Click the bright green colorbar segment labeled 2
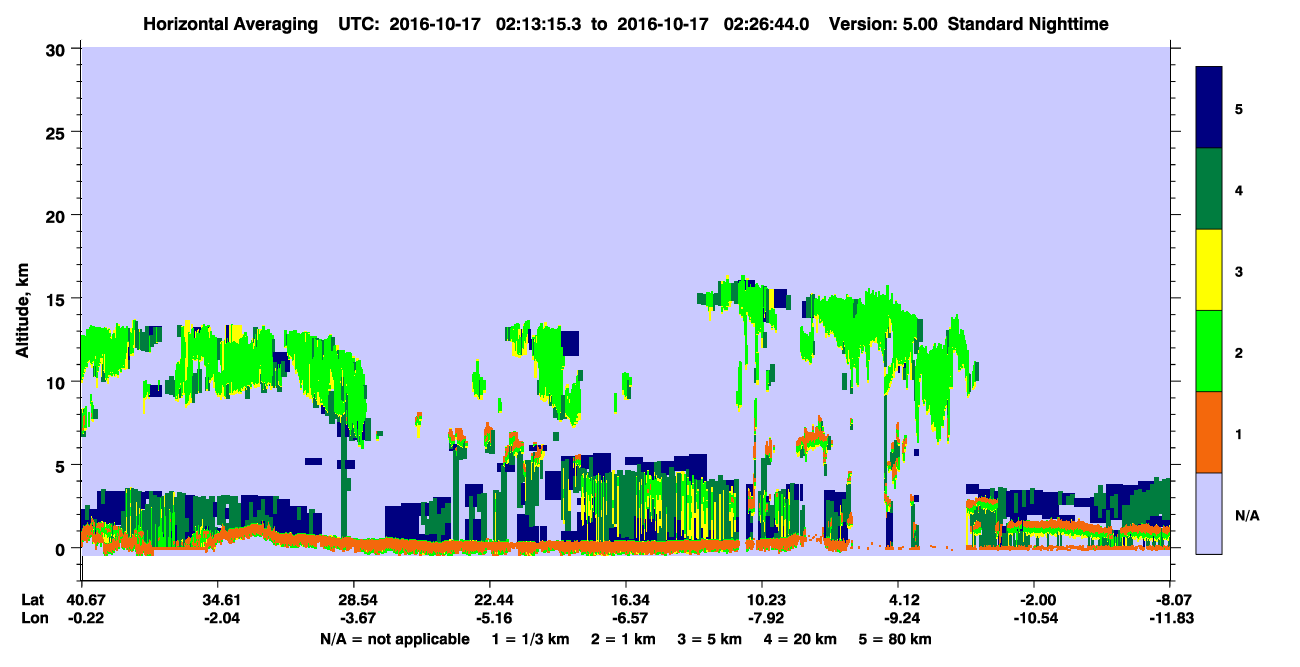 click(x=1209, y=351)
